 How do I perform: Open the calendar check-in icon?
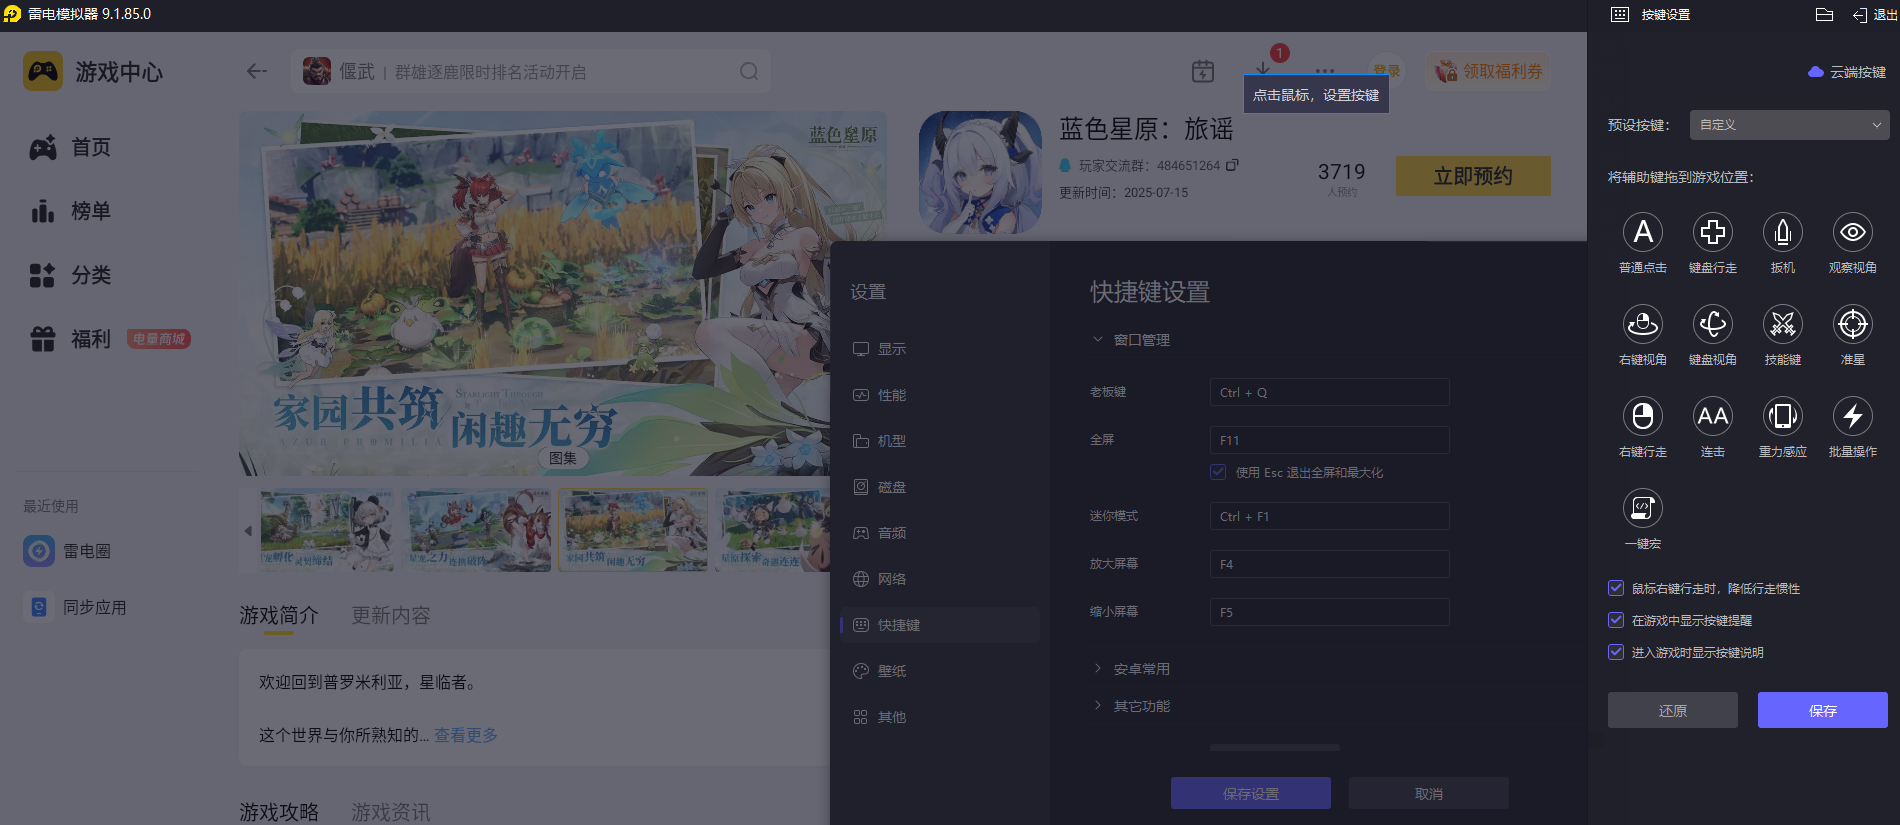[1203, 71]
